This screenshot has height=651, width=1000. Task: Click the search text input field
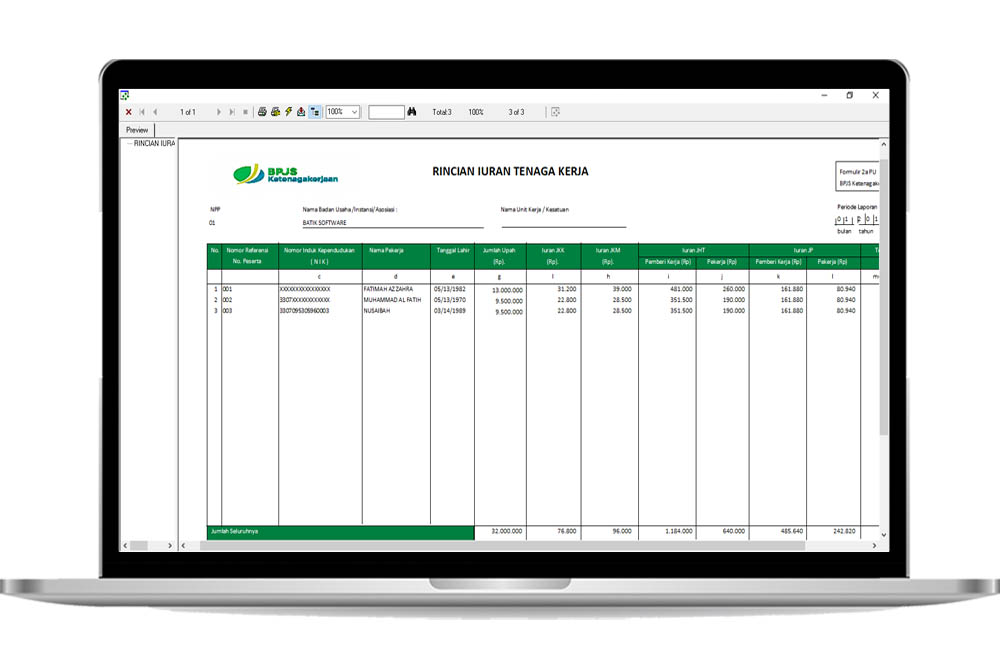pyautogui.click(x=385, y=112)
